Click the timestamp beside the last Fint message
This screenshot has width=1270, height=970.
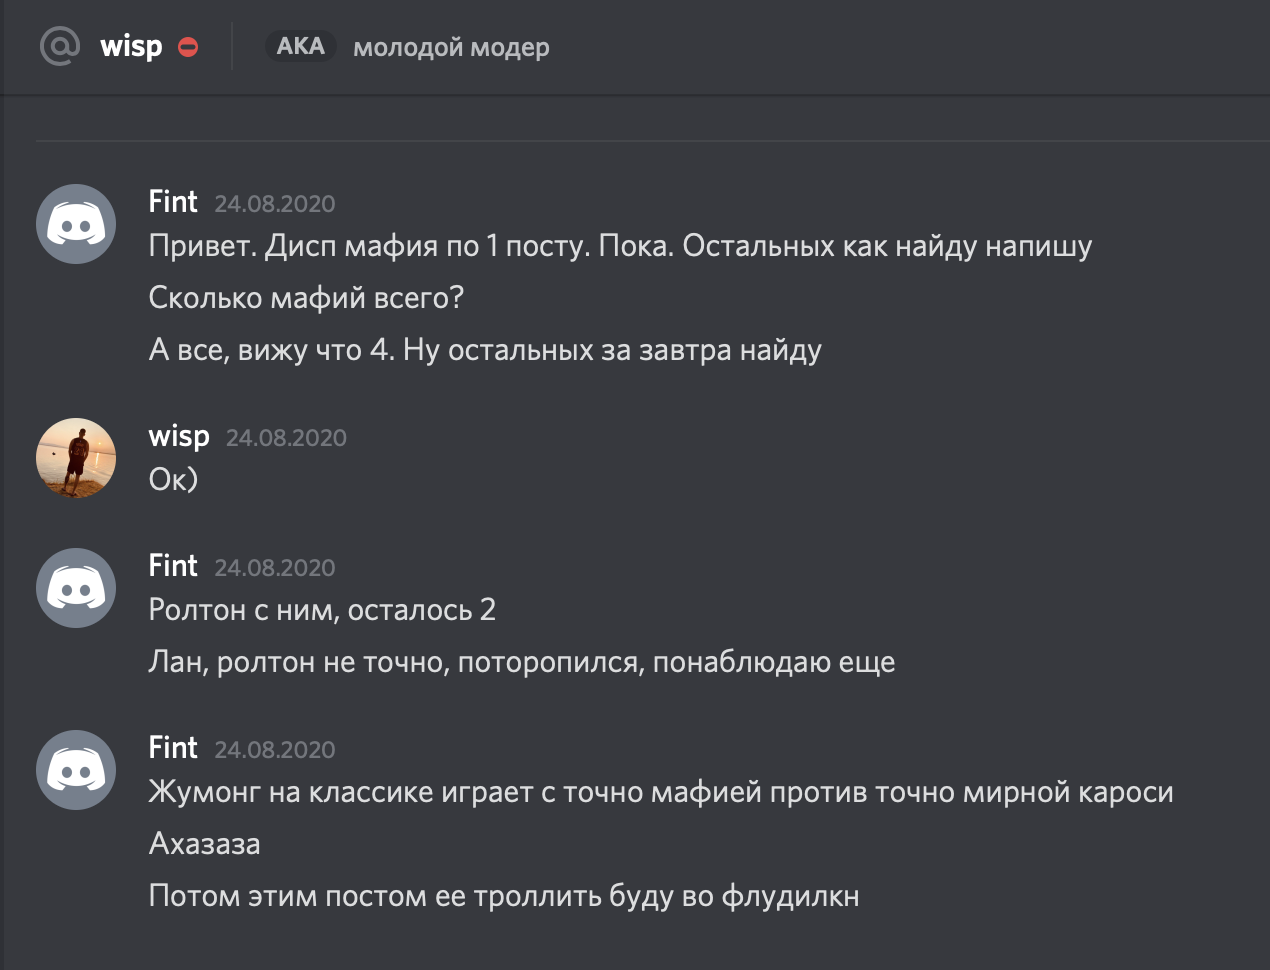coord(273,749)
